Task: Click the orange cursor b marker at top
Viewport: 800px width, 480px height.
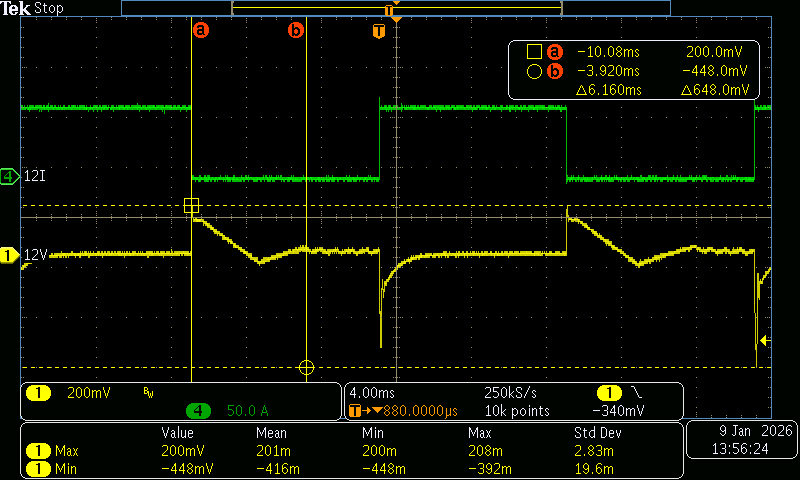Action: click(x=295, y=31)
